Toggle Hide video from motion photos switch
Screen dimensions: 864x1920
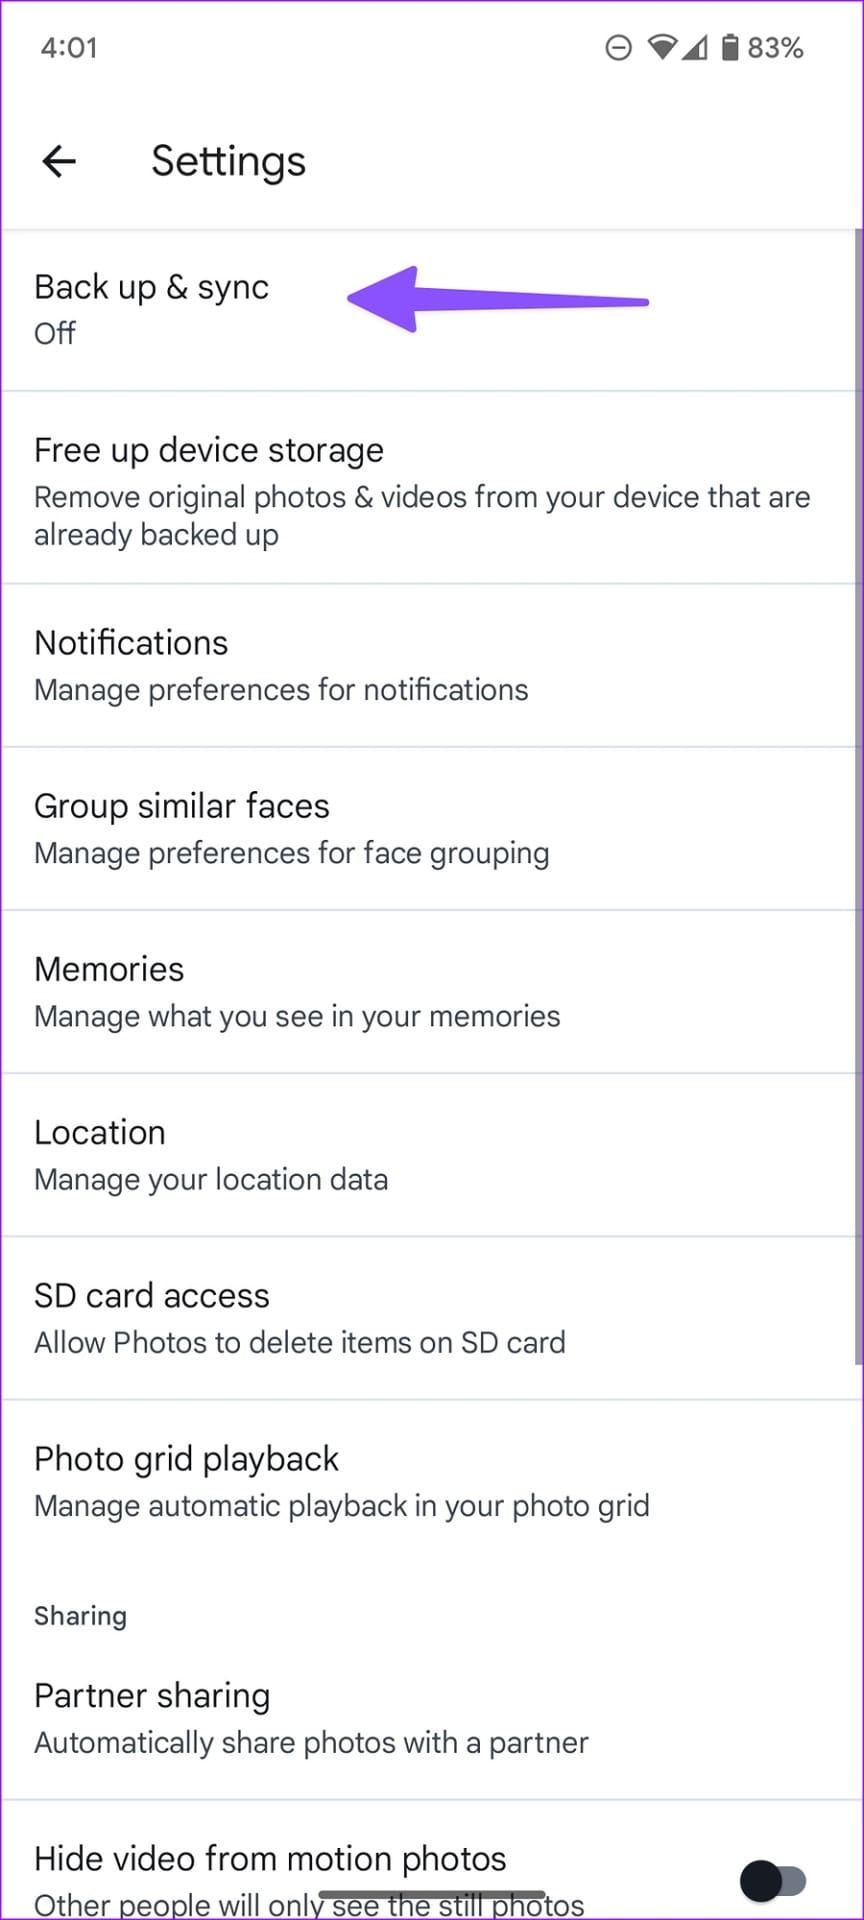773,1881
